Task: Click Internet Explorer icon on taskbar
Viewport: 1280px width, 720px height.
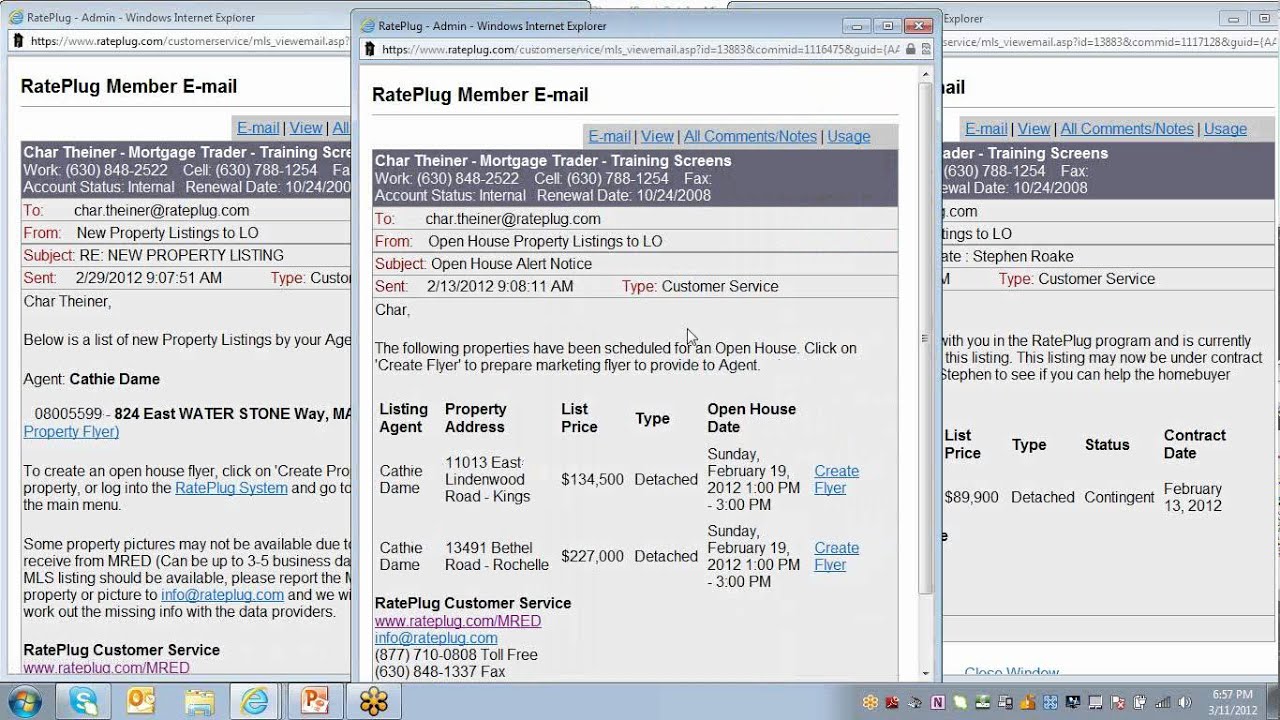Action: click(x=256, y=701)
